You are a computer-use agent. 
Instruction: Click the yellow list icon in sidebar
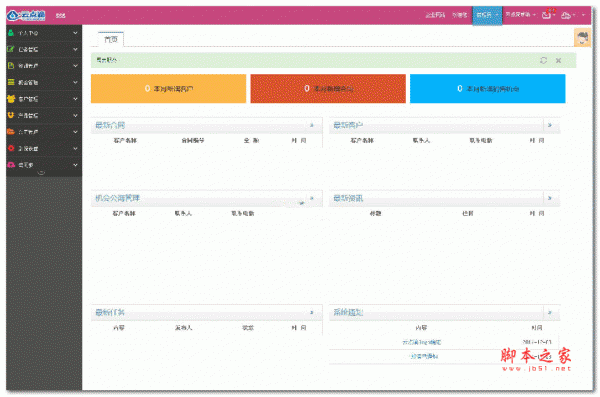[x=11, y=82]
